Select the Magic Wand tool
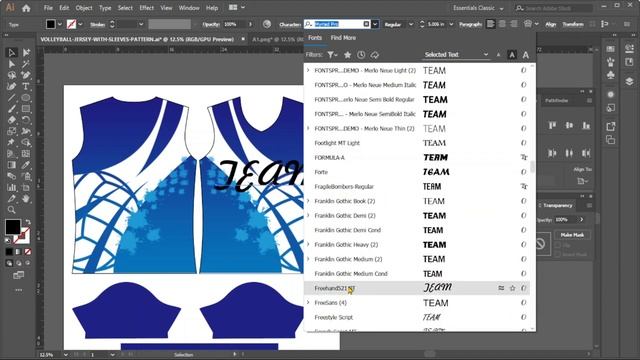640x360 pixels. (26, 64)
